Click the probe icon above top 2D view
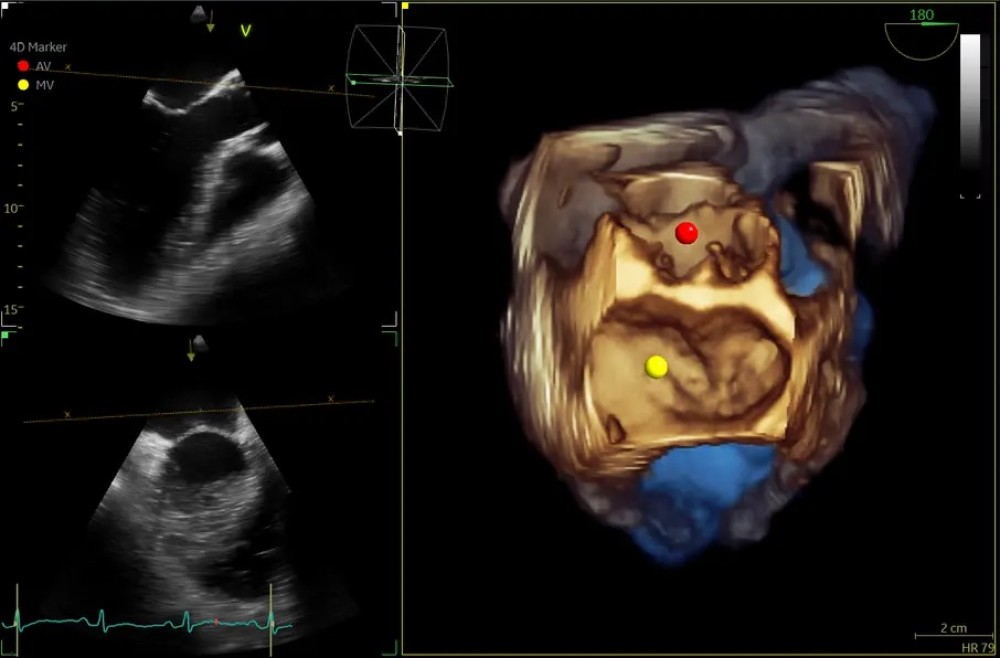The height and width of the screenshot is (658, 1000). click(x=200, y=10)
